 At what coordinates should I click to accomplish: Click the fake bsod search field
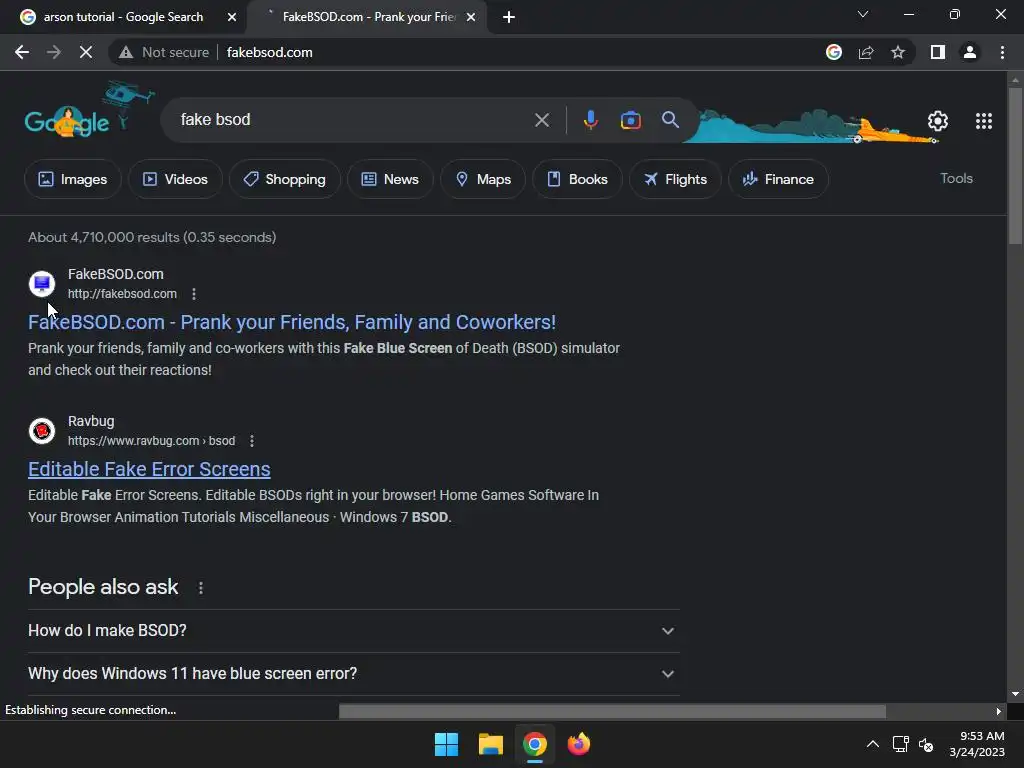(x=353, y=120)
